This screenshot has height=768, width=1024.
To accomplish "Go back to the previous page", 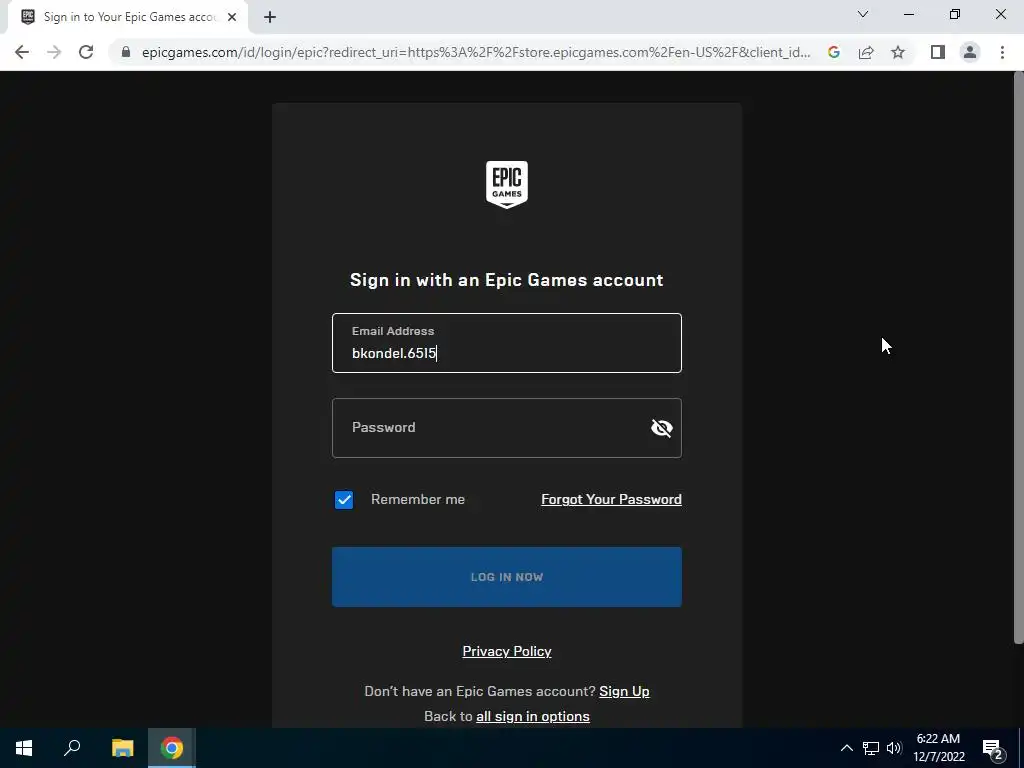I will point(22,52).
